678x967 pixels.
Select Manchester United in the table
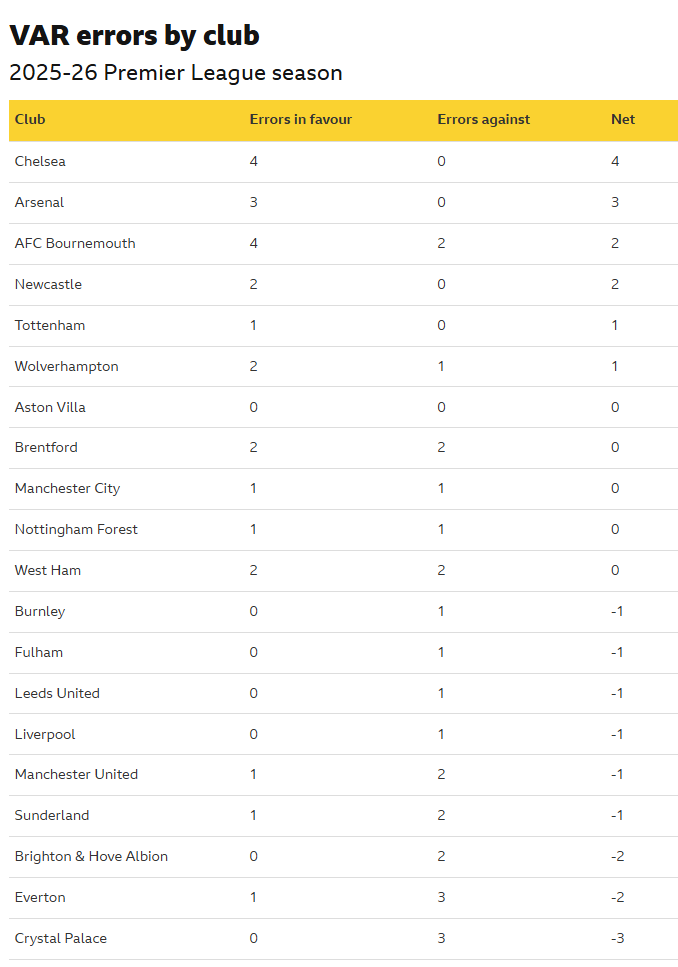(x=76, y=775)
